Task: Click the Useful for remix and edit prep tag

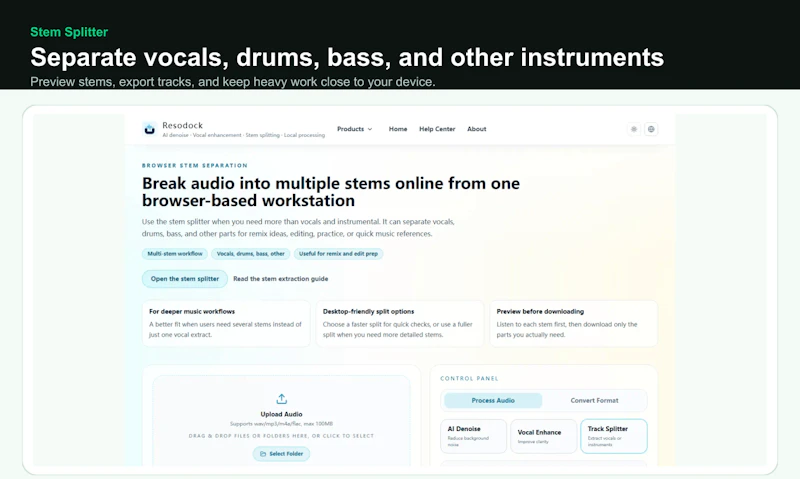Action: [x=338, y=254]
